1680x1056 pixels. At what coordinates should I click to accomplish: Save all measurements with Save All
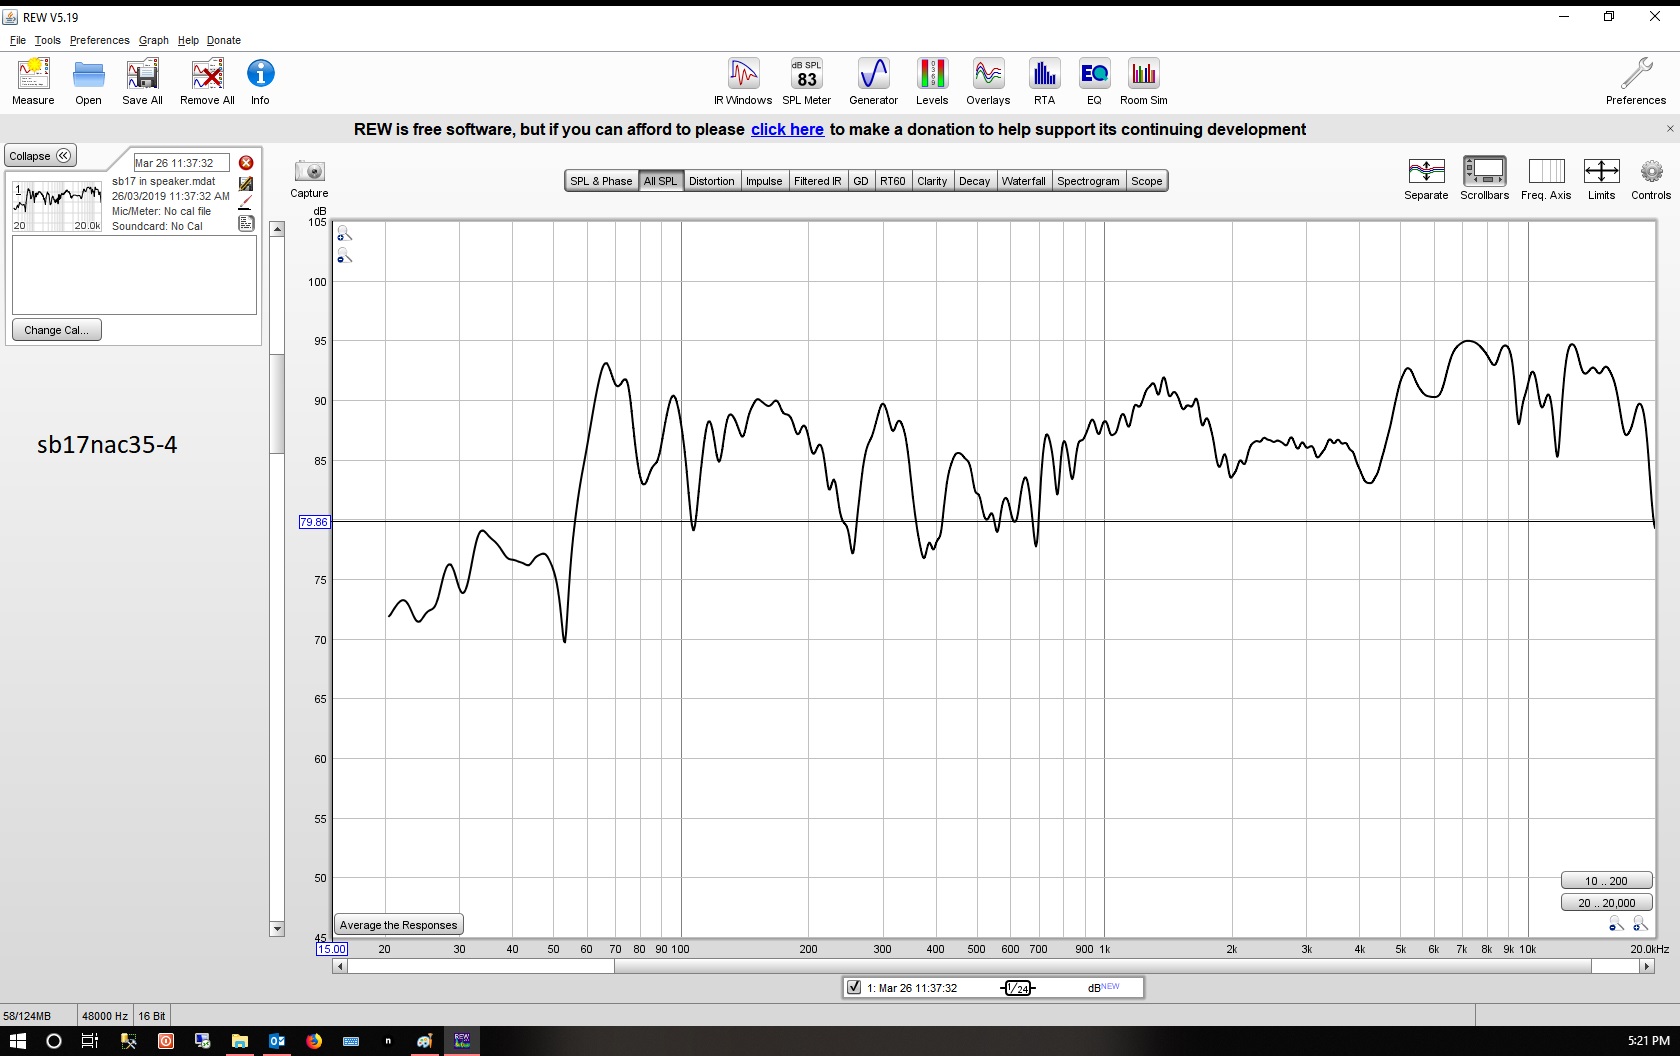click(142, 81)
